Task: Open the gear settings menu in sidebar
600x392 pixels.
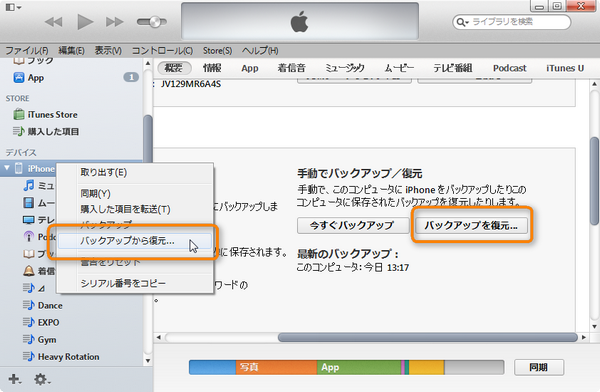Action: [41, 379]
